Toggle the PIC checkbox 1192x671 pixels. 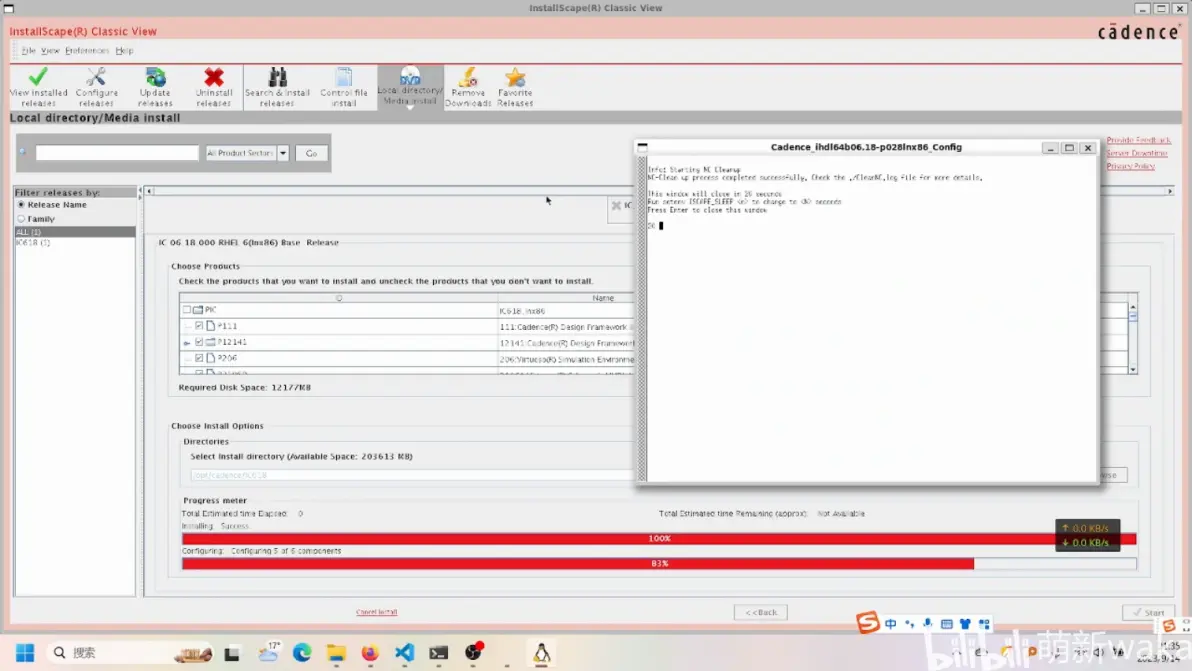pyautogui.click(x=186, y=310)
